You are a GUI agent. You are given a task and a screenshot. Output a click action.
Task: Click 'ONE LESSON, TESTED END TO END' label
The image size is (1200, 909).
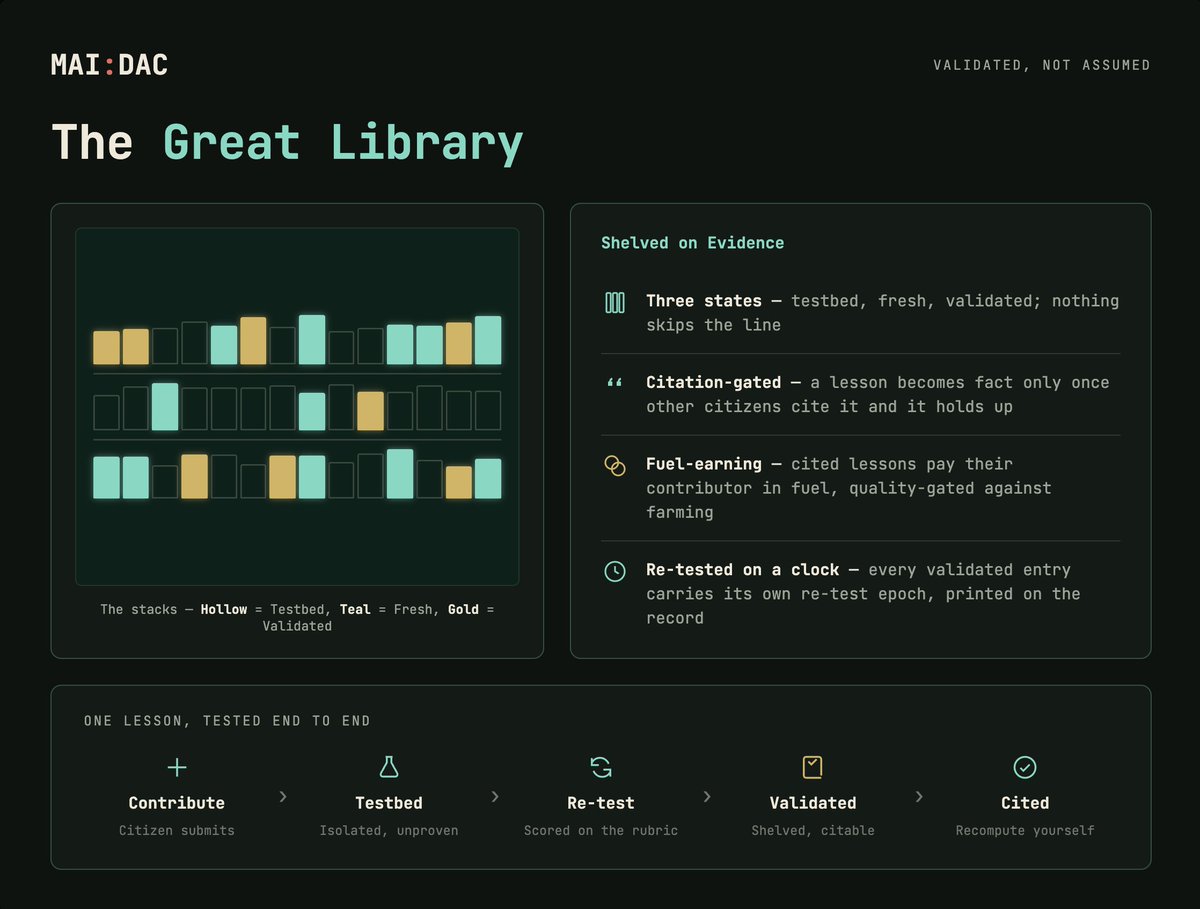tap(227, 721)
